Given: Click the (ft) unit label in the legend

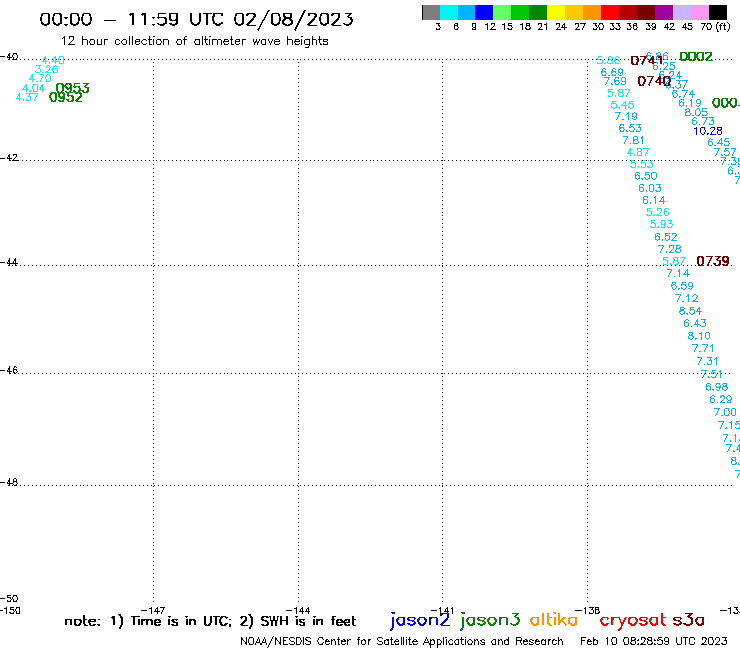Looking at the screenshot, I should click(x=723, y=27).
